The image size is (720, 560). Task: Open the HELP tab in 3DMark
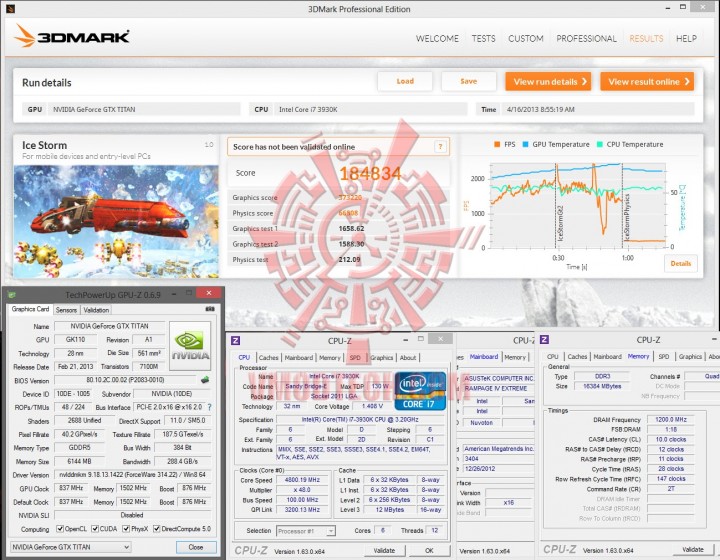(x=686, y=39)
